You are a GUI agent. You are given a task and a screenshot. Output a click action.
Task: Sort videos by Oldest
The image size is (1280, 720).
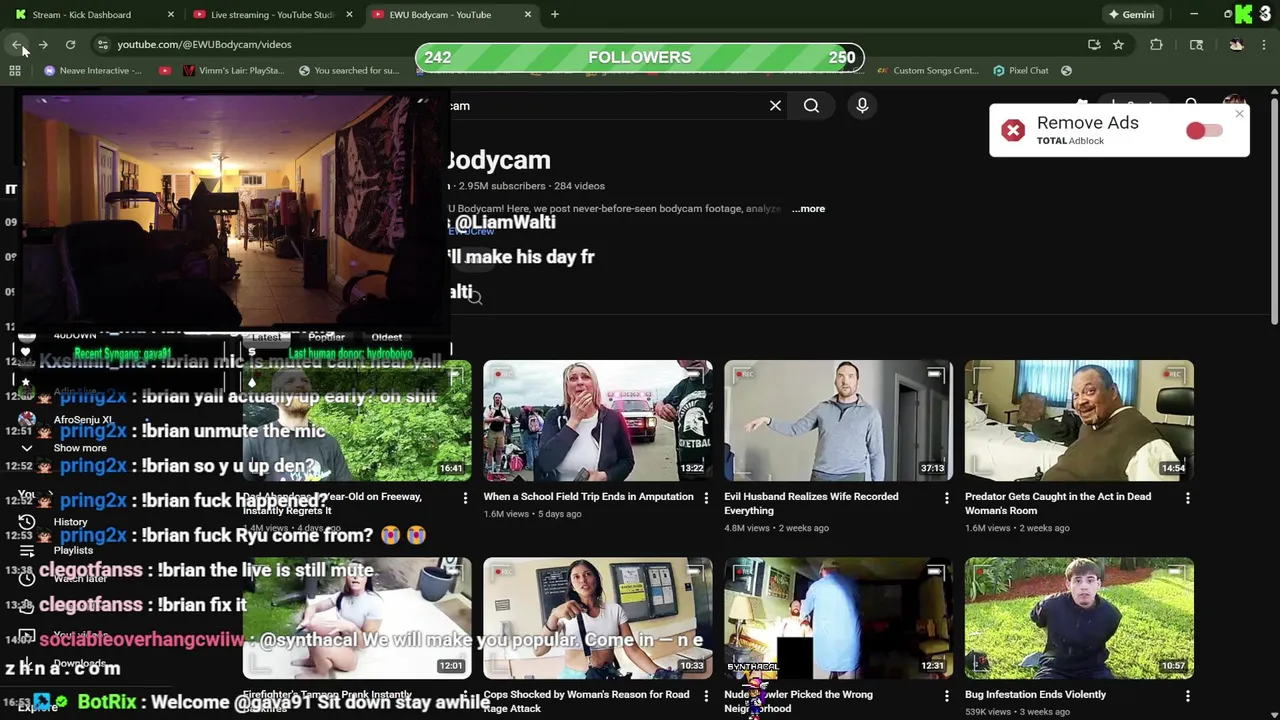387,337
